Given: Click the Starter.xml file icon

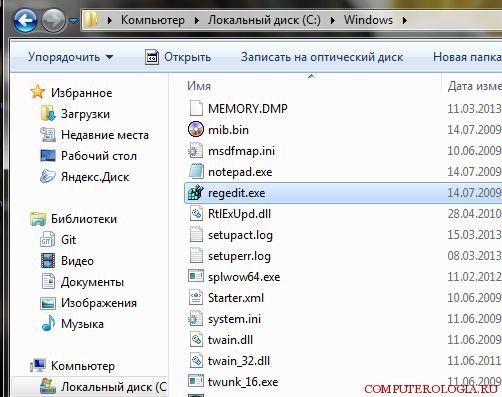Looking at the screenshot, I should point(196,297).
